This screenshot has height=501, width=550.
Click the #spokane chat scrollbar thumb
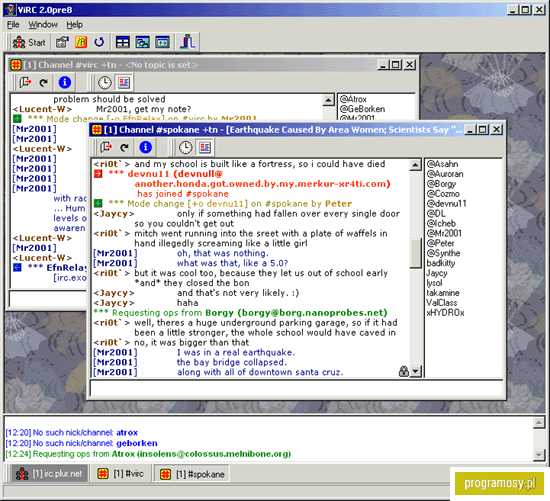[415, 254]
